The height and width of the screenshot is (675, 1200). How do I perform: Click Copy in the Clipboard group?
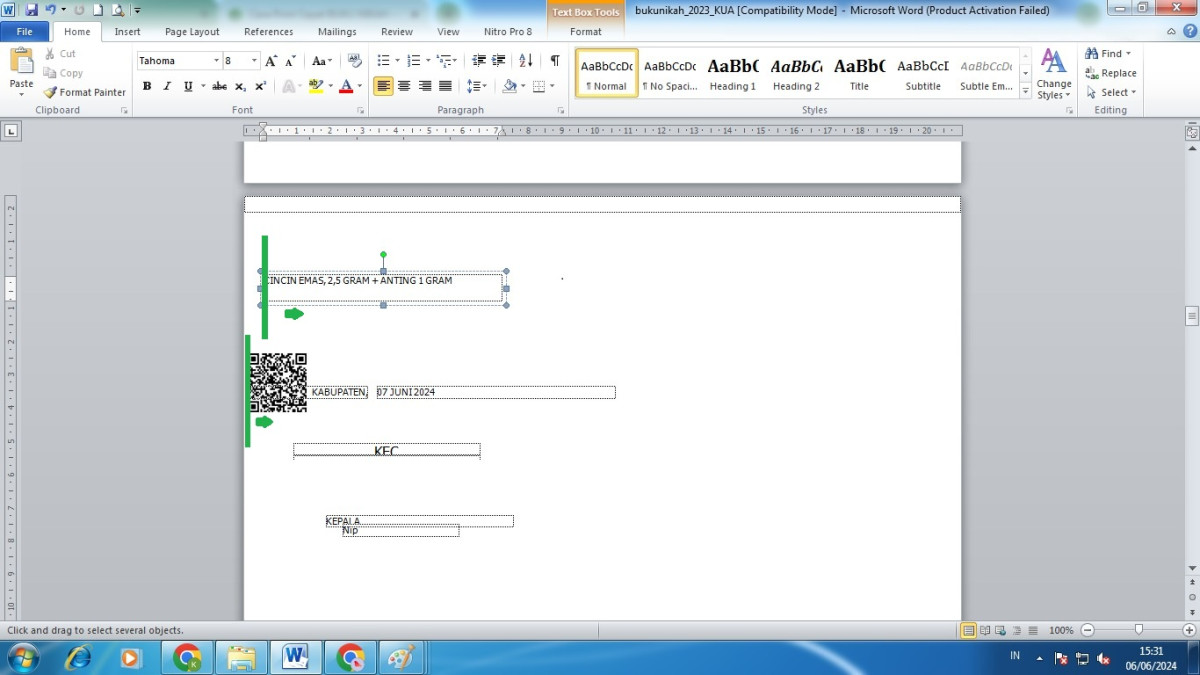click(x=63, y=73)
